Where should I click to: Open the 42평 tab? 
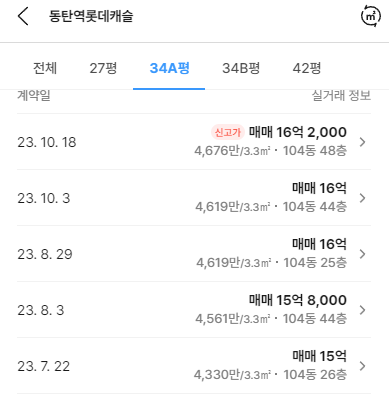pyautogui.click(x=307, y=68)
